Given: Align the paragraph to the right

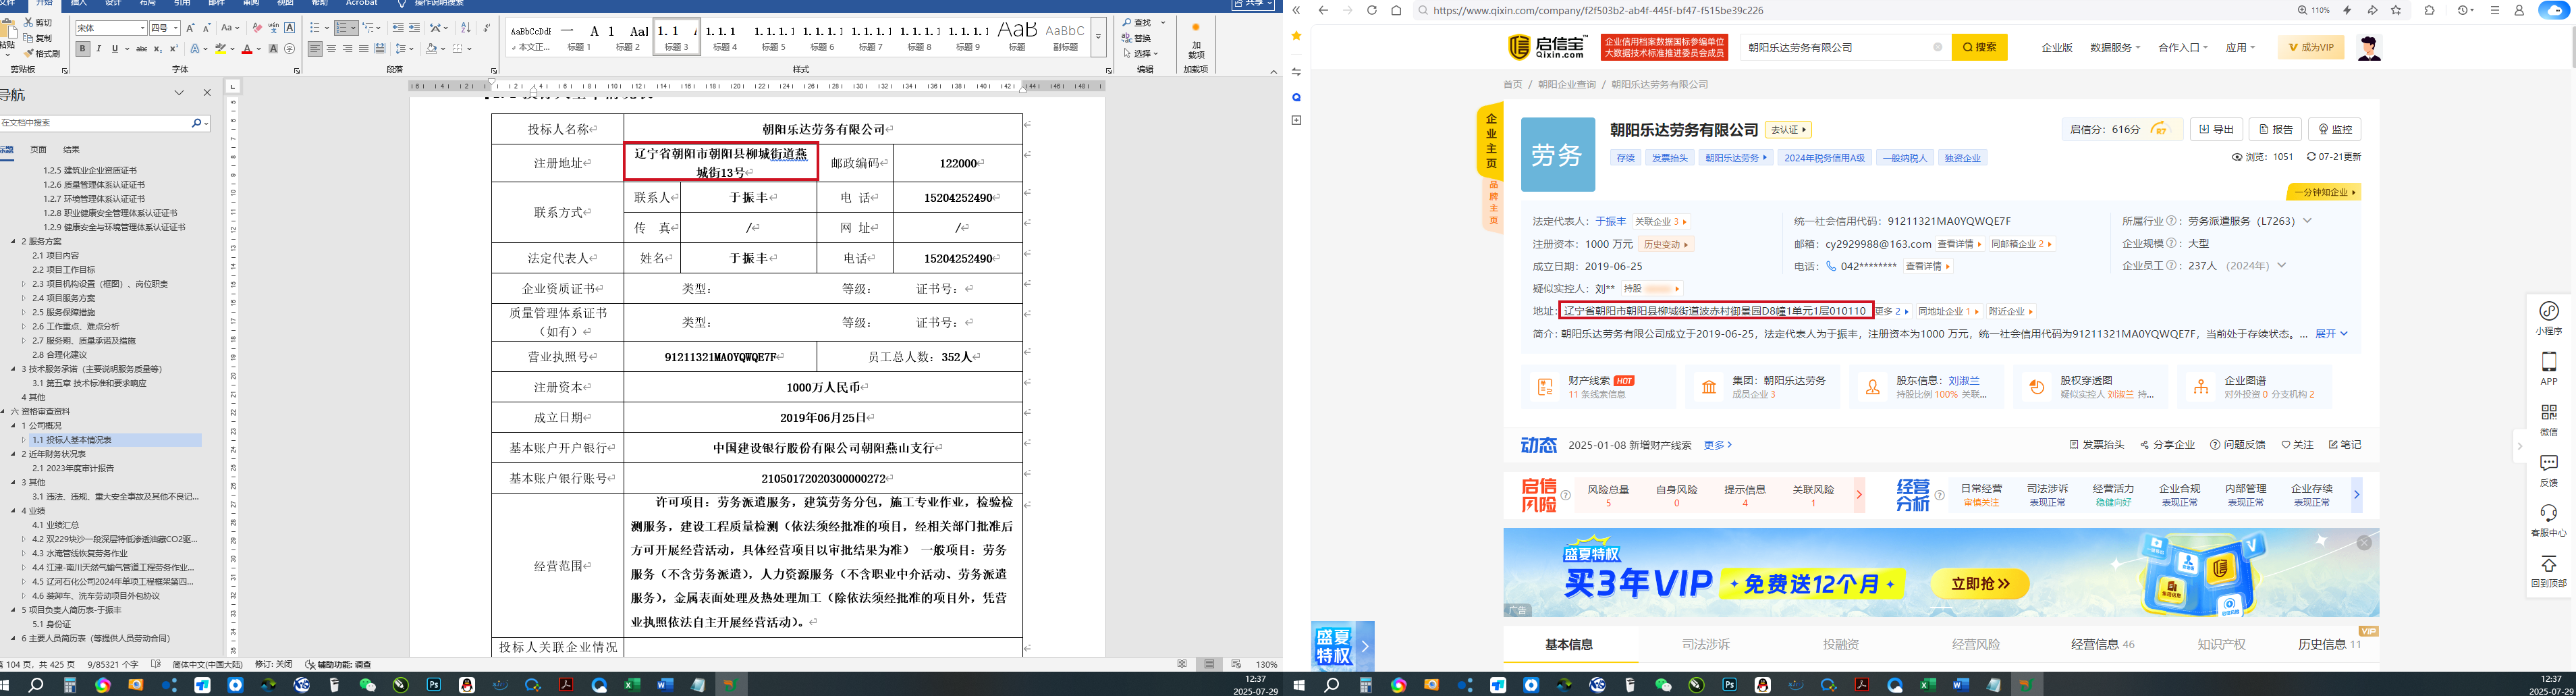Looking at the screenshot, I should click(347, 49).
